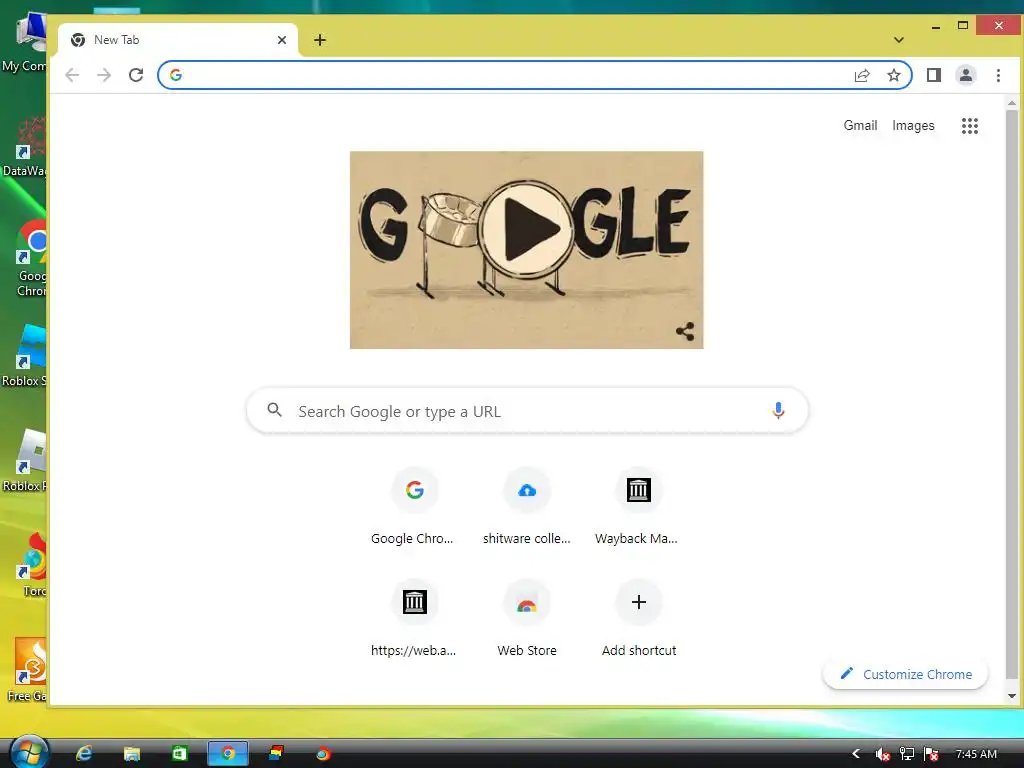Open the Wayback Ma... shortcut
This screenshot has height=768, width=1024.
pos(638,507)
